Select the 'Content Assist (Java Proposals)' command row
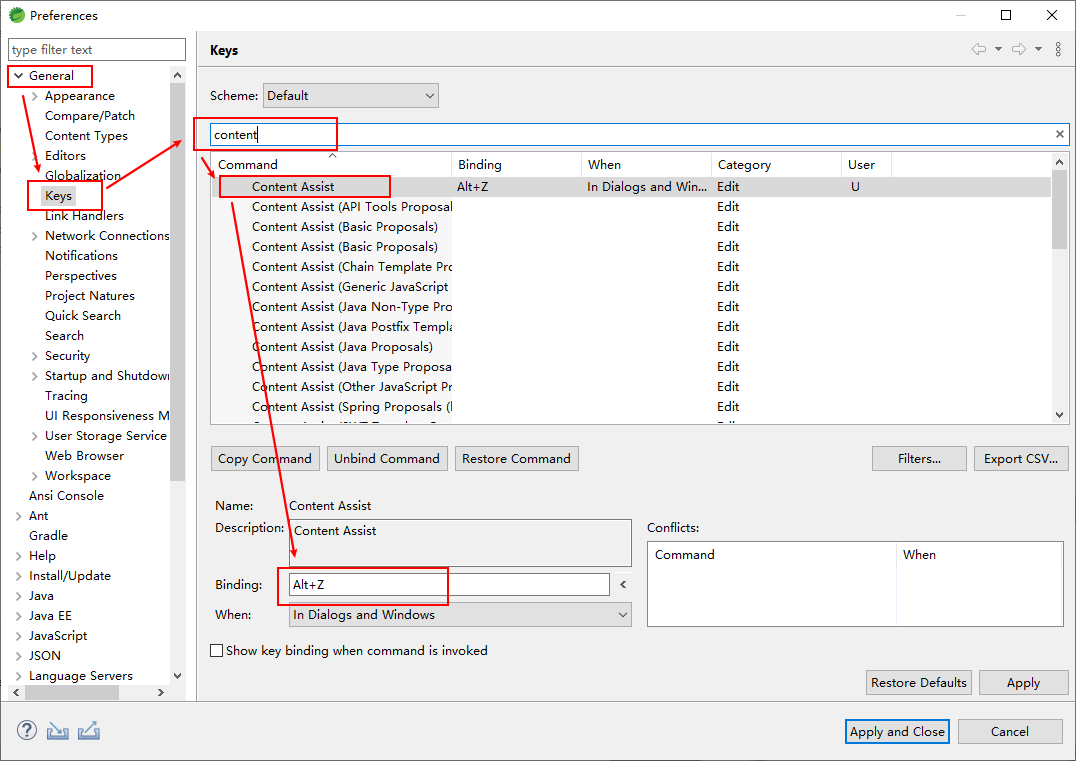Image resolution: width=1076 pixels, height=761 pixels. (631, 347)
